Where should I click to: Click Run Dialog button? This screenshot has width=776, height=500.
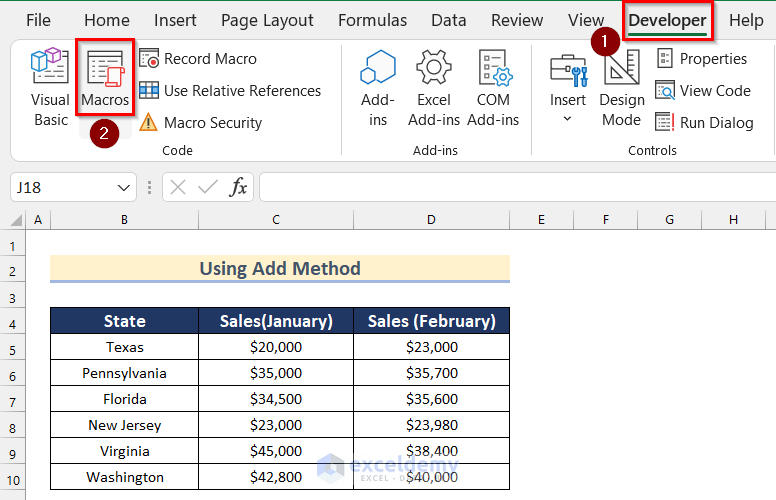705,123
